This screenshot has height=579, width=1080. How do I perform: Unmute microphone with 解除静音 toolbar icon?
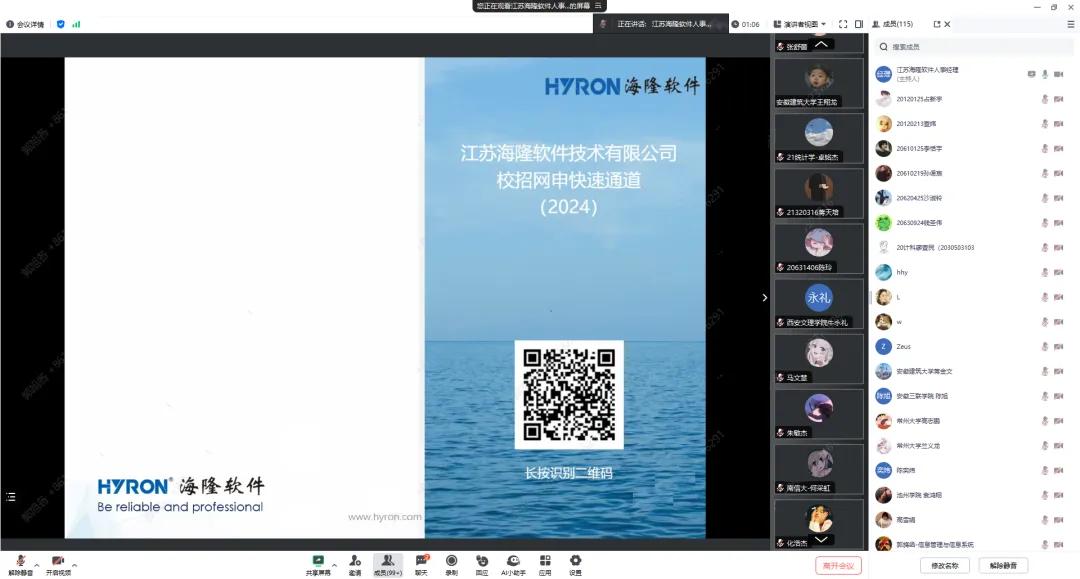pos(21,565)
